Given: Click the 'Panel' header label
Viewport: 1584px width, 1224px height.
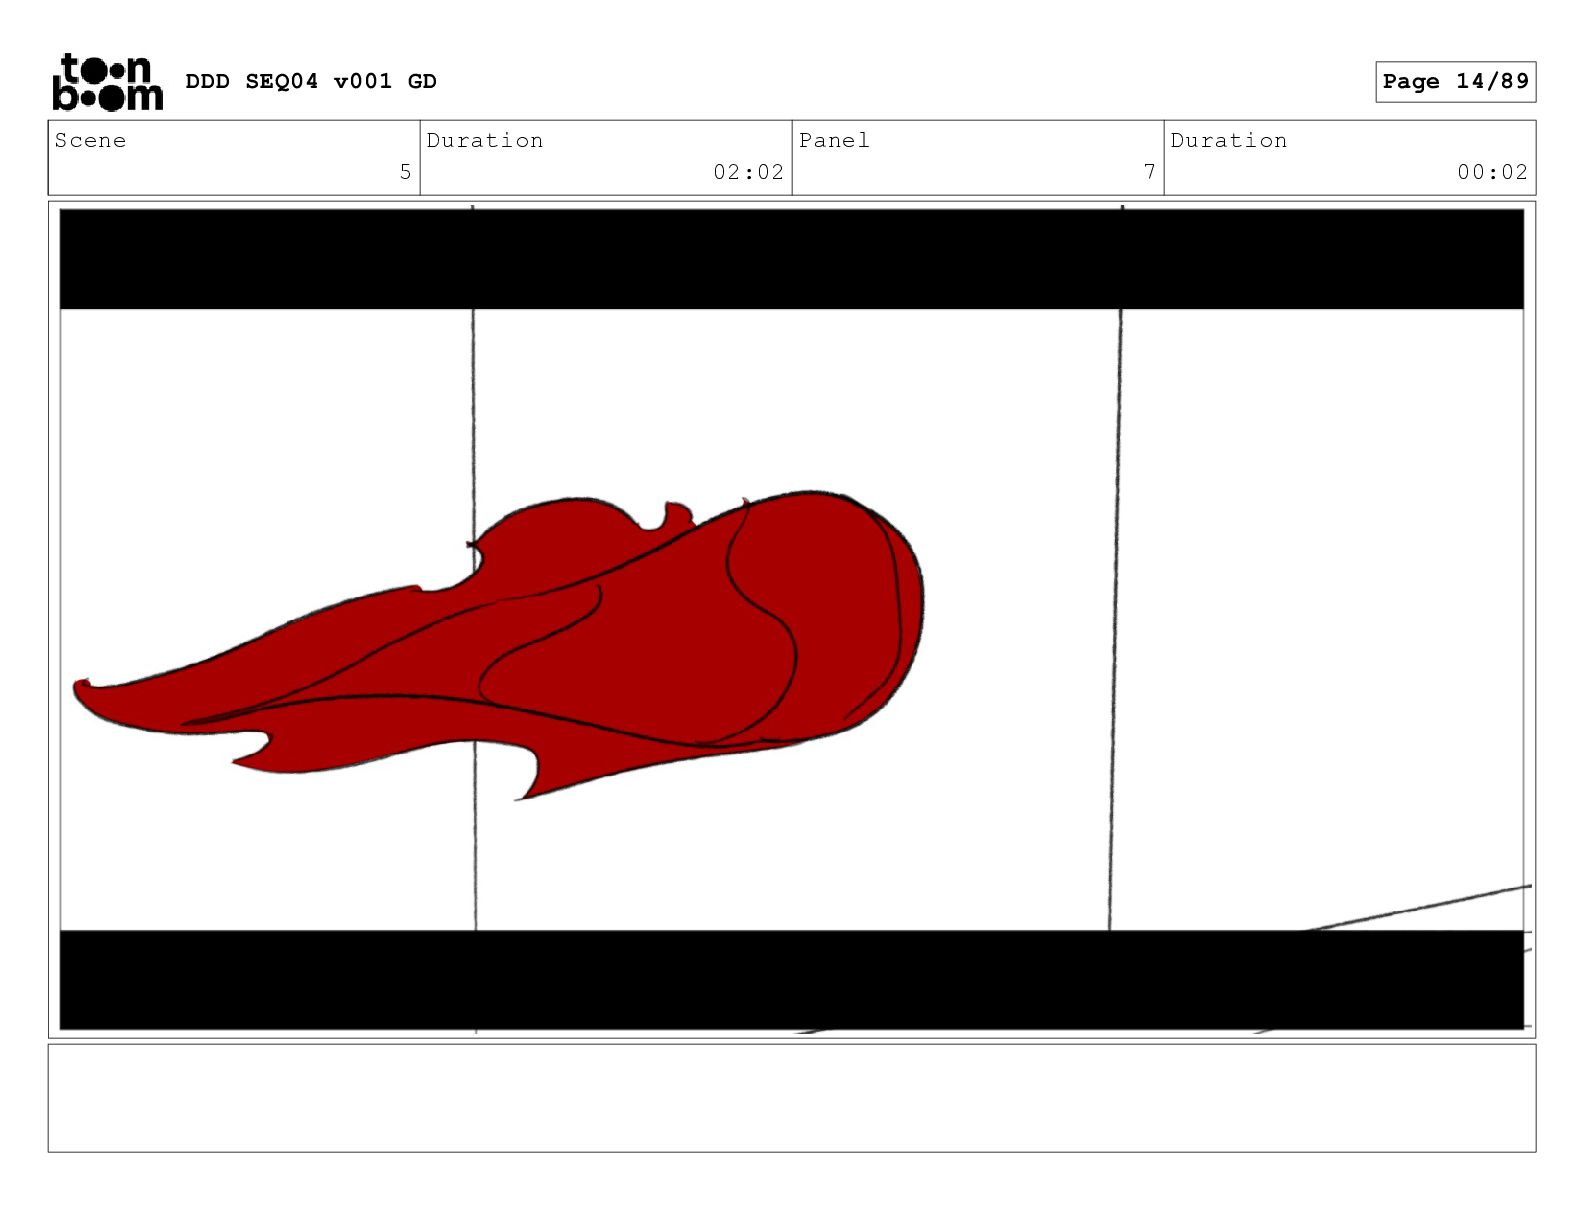Looking at the screenshot, I should [x=834, y=140].
